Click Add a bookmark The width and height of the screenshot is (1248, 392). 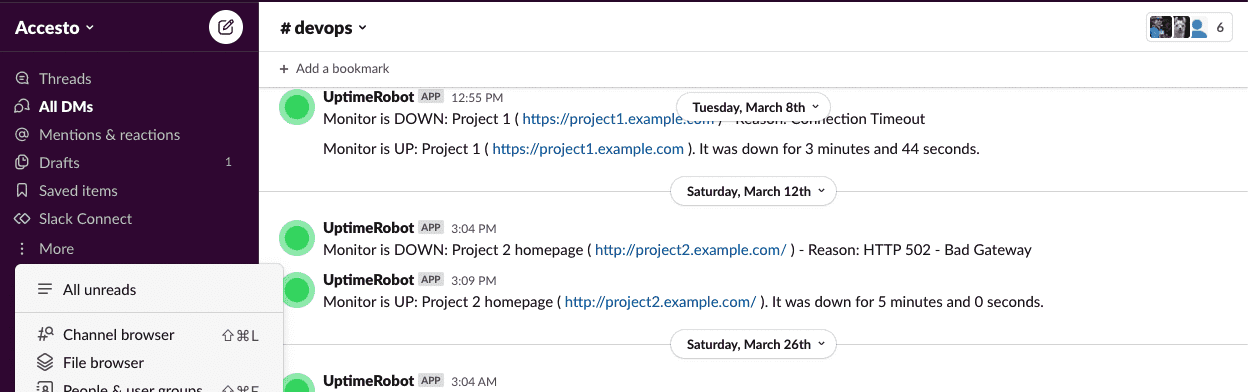335,69
